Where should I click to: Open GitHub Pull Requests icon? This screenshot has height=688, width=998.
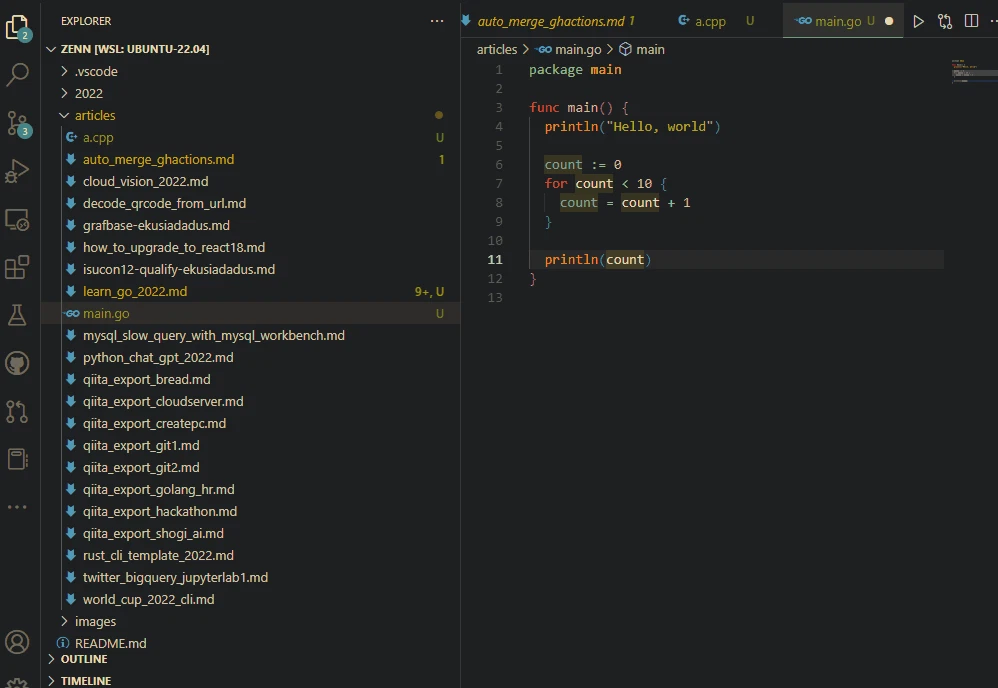click(17, 411)
